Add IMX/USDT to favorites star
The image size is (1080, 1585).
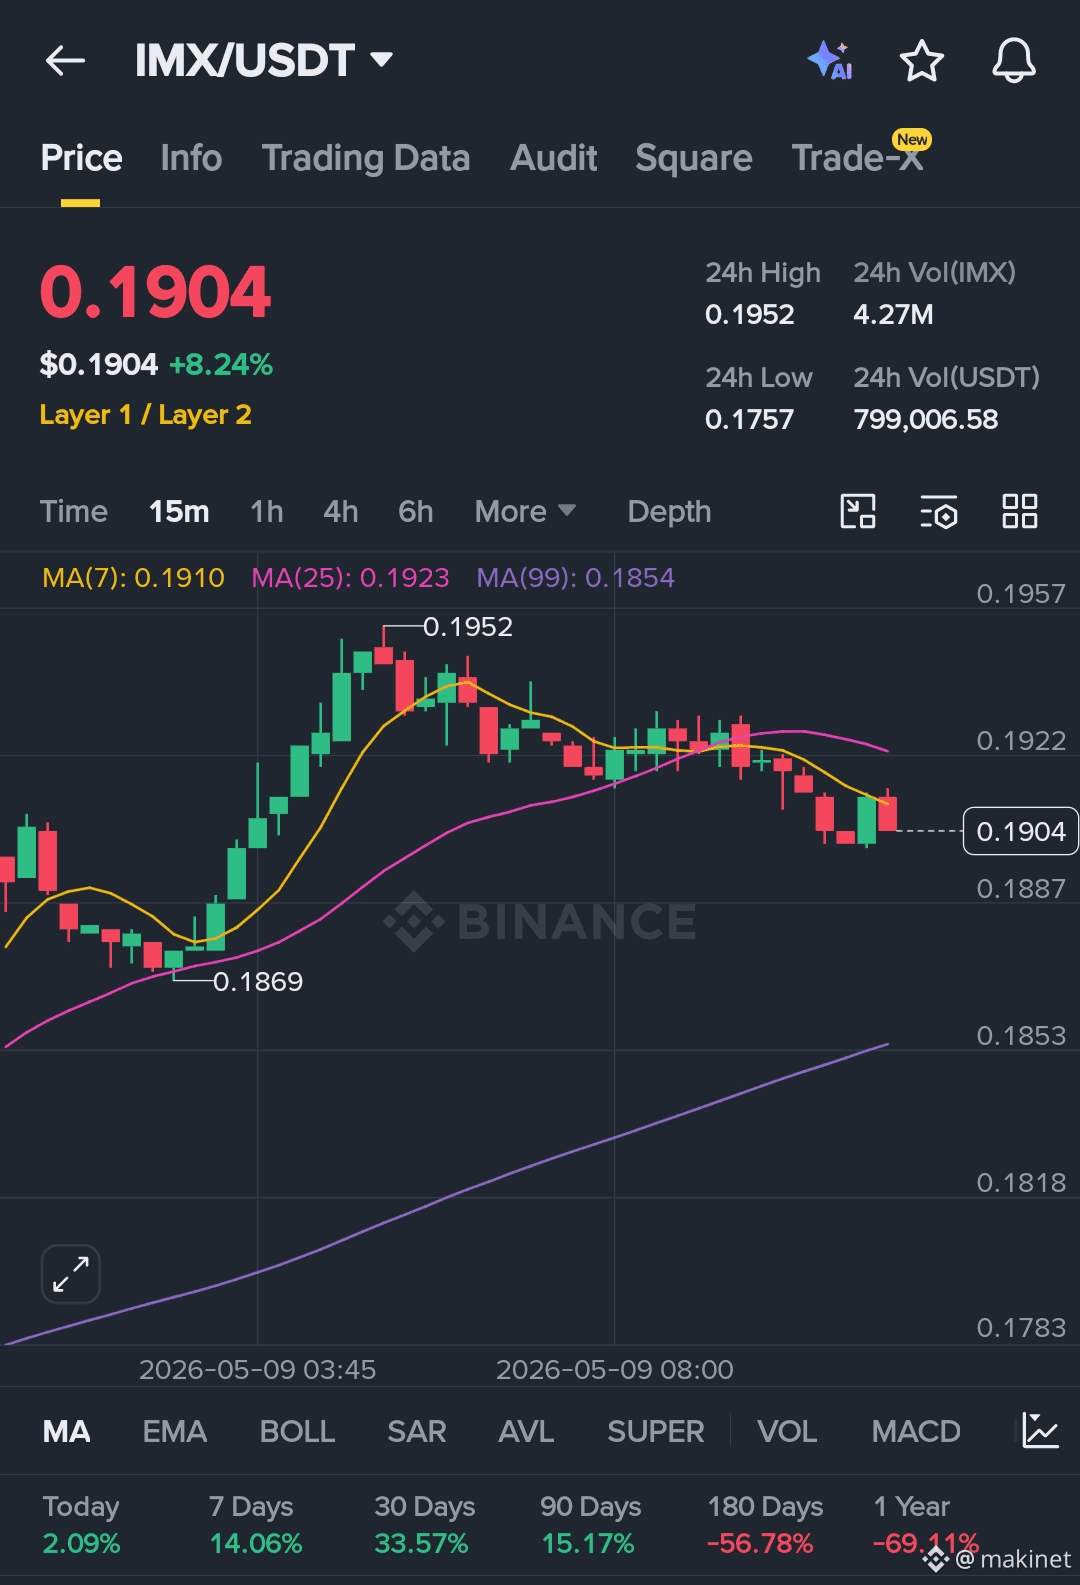pos(921,61)
